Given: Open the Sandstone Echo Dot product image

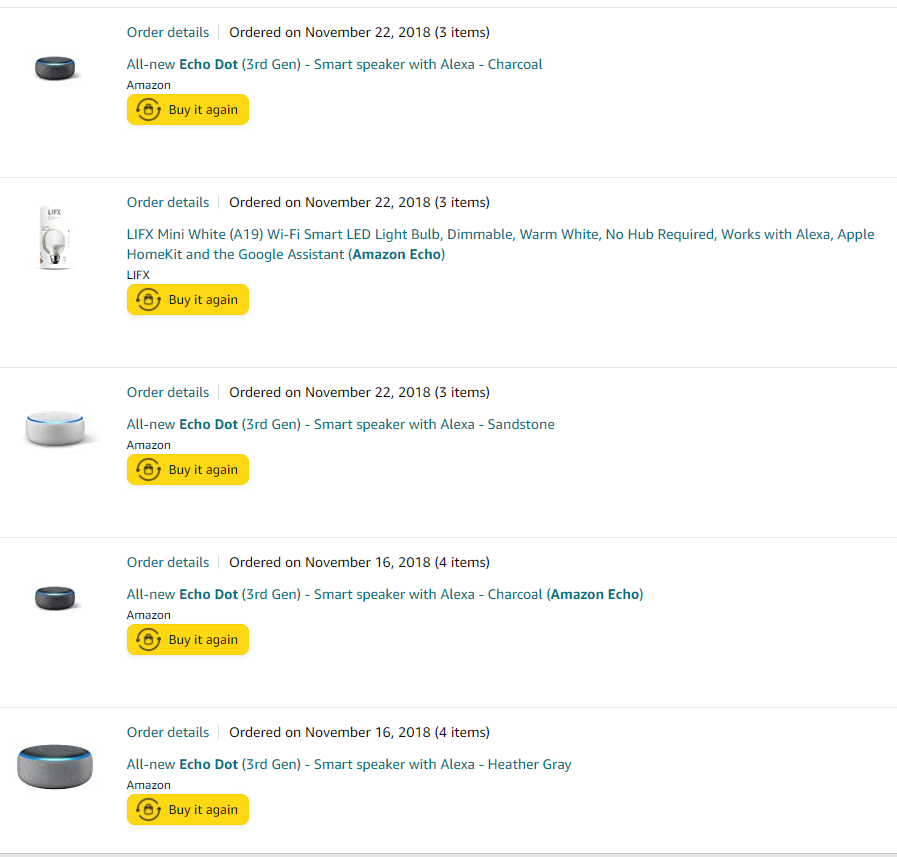Looking at the screenshot, I should click(x=55, y=428).
